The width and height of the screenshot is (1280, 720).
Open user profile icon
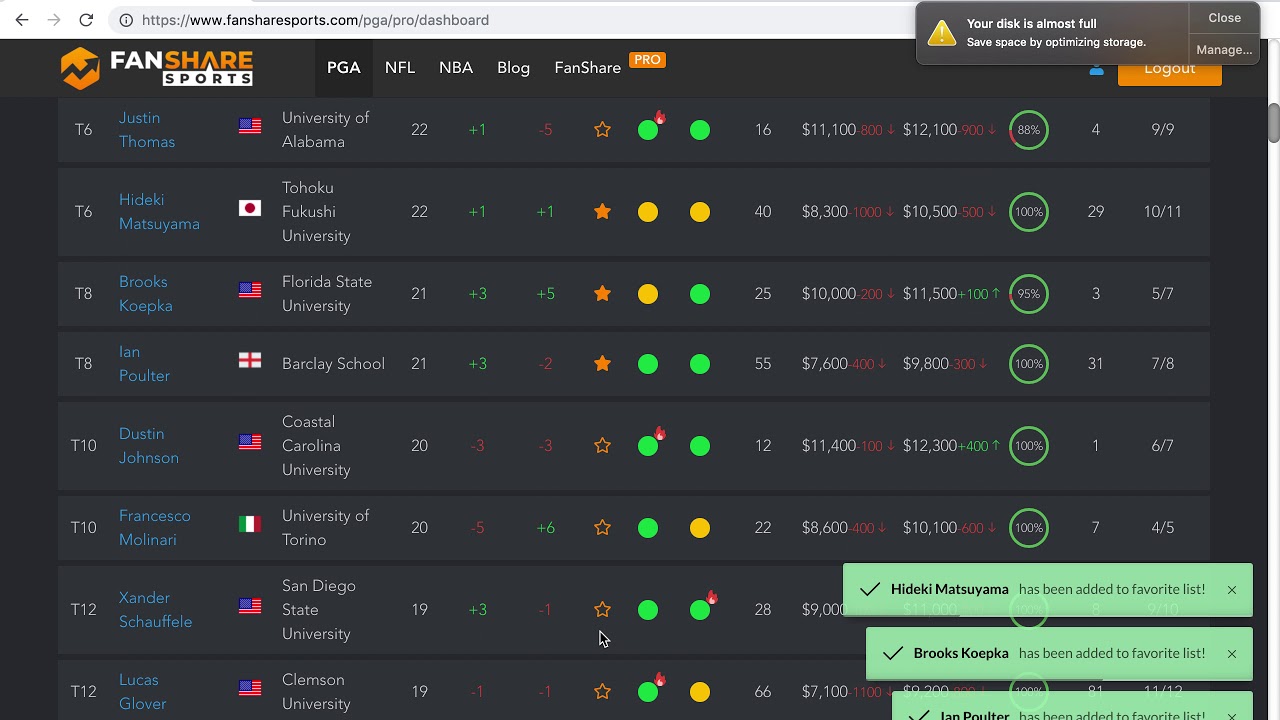click(1096, 69)
